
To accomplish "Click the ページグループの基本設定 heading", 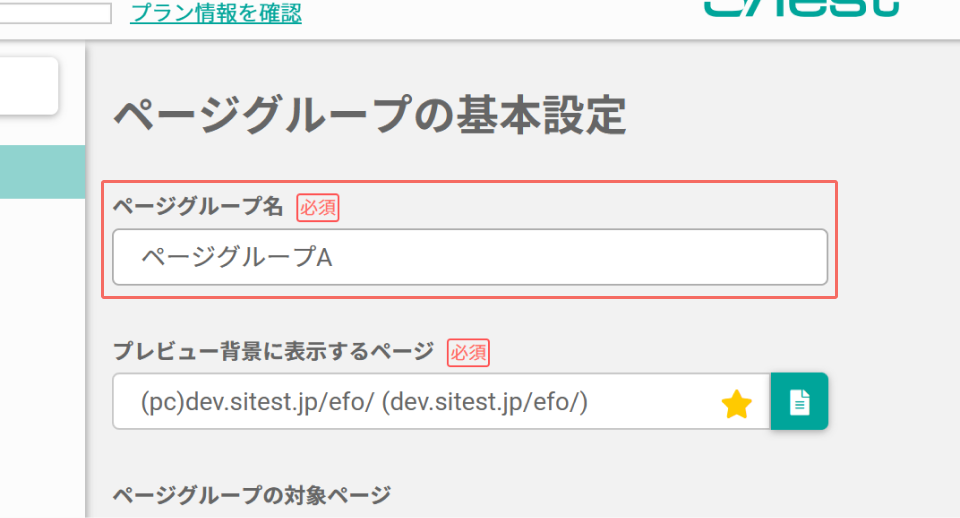I will (x=370, y=115).
